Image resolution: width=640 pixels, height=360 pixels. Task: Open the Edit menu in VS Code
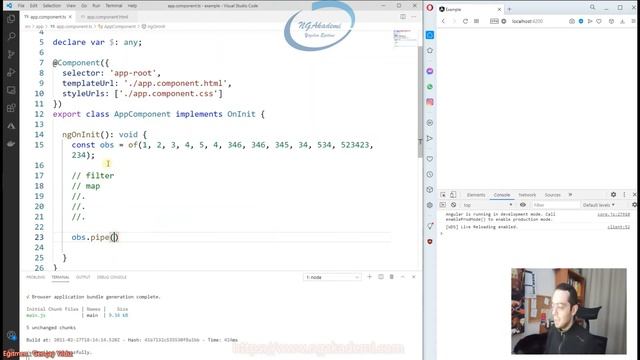33,6
